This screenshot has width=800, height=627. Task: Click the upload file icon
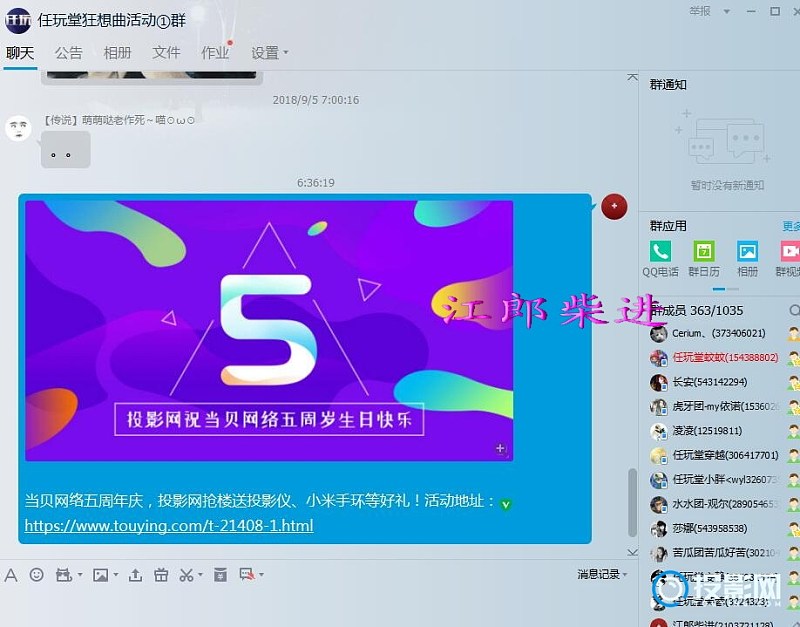[x=135, y=575]
